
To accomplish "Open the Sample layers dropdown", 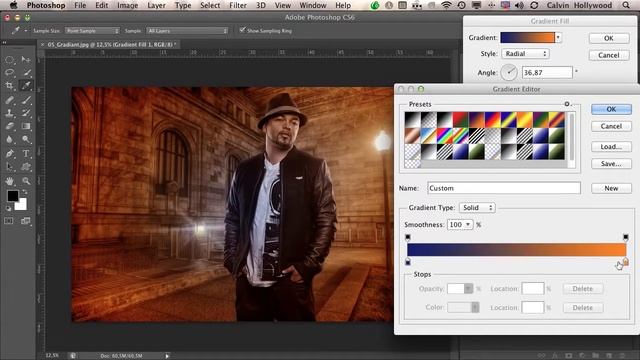I will 187,31.
